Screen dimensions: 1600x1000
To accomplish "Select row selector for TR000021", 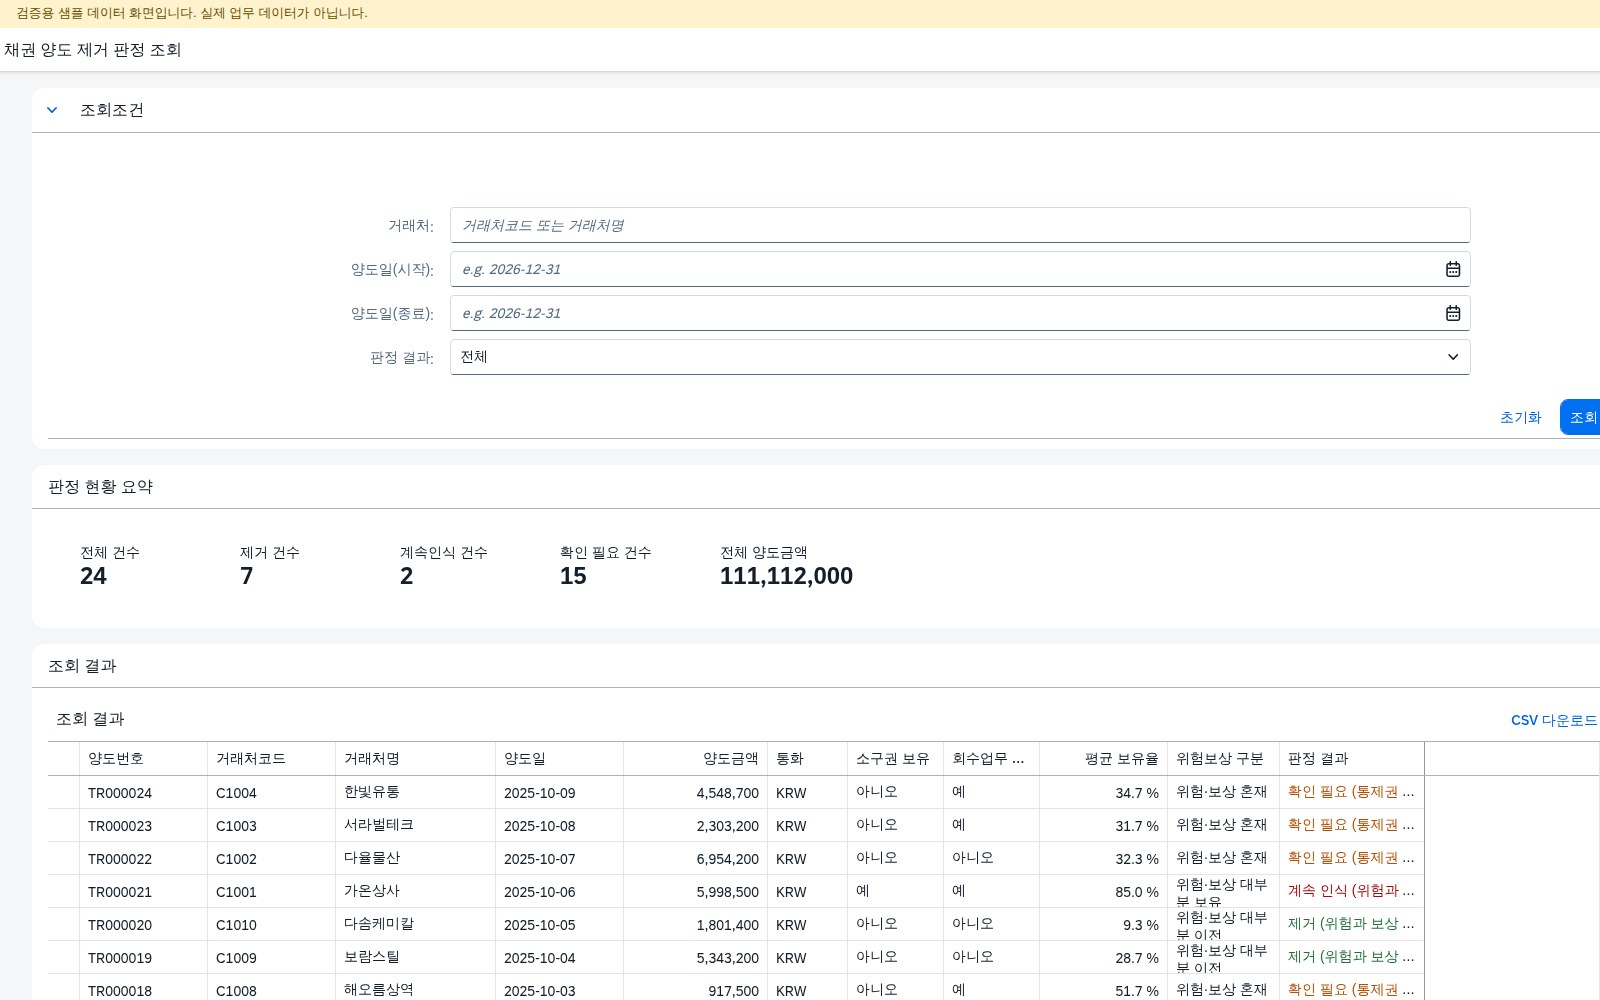I will click(64, 891).
